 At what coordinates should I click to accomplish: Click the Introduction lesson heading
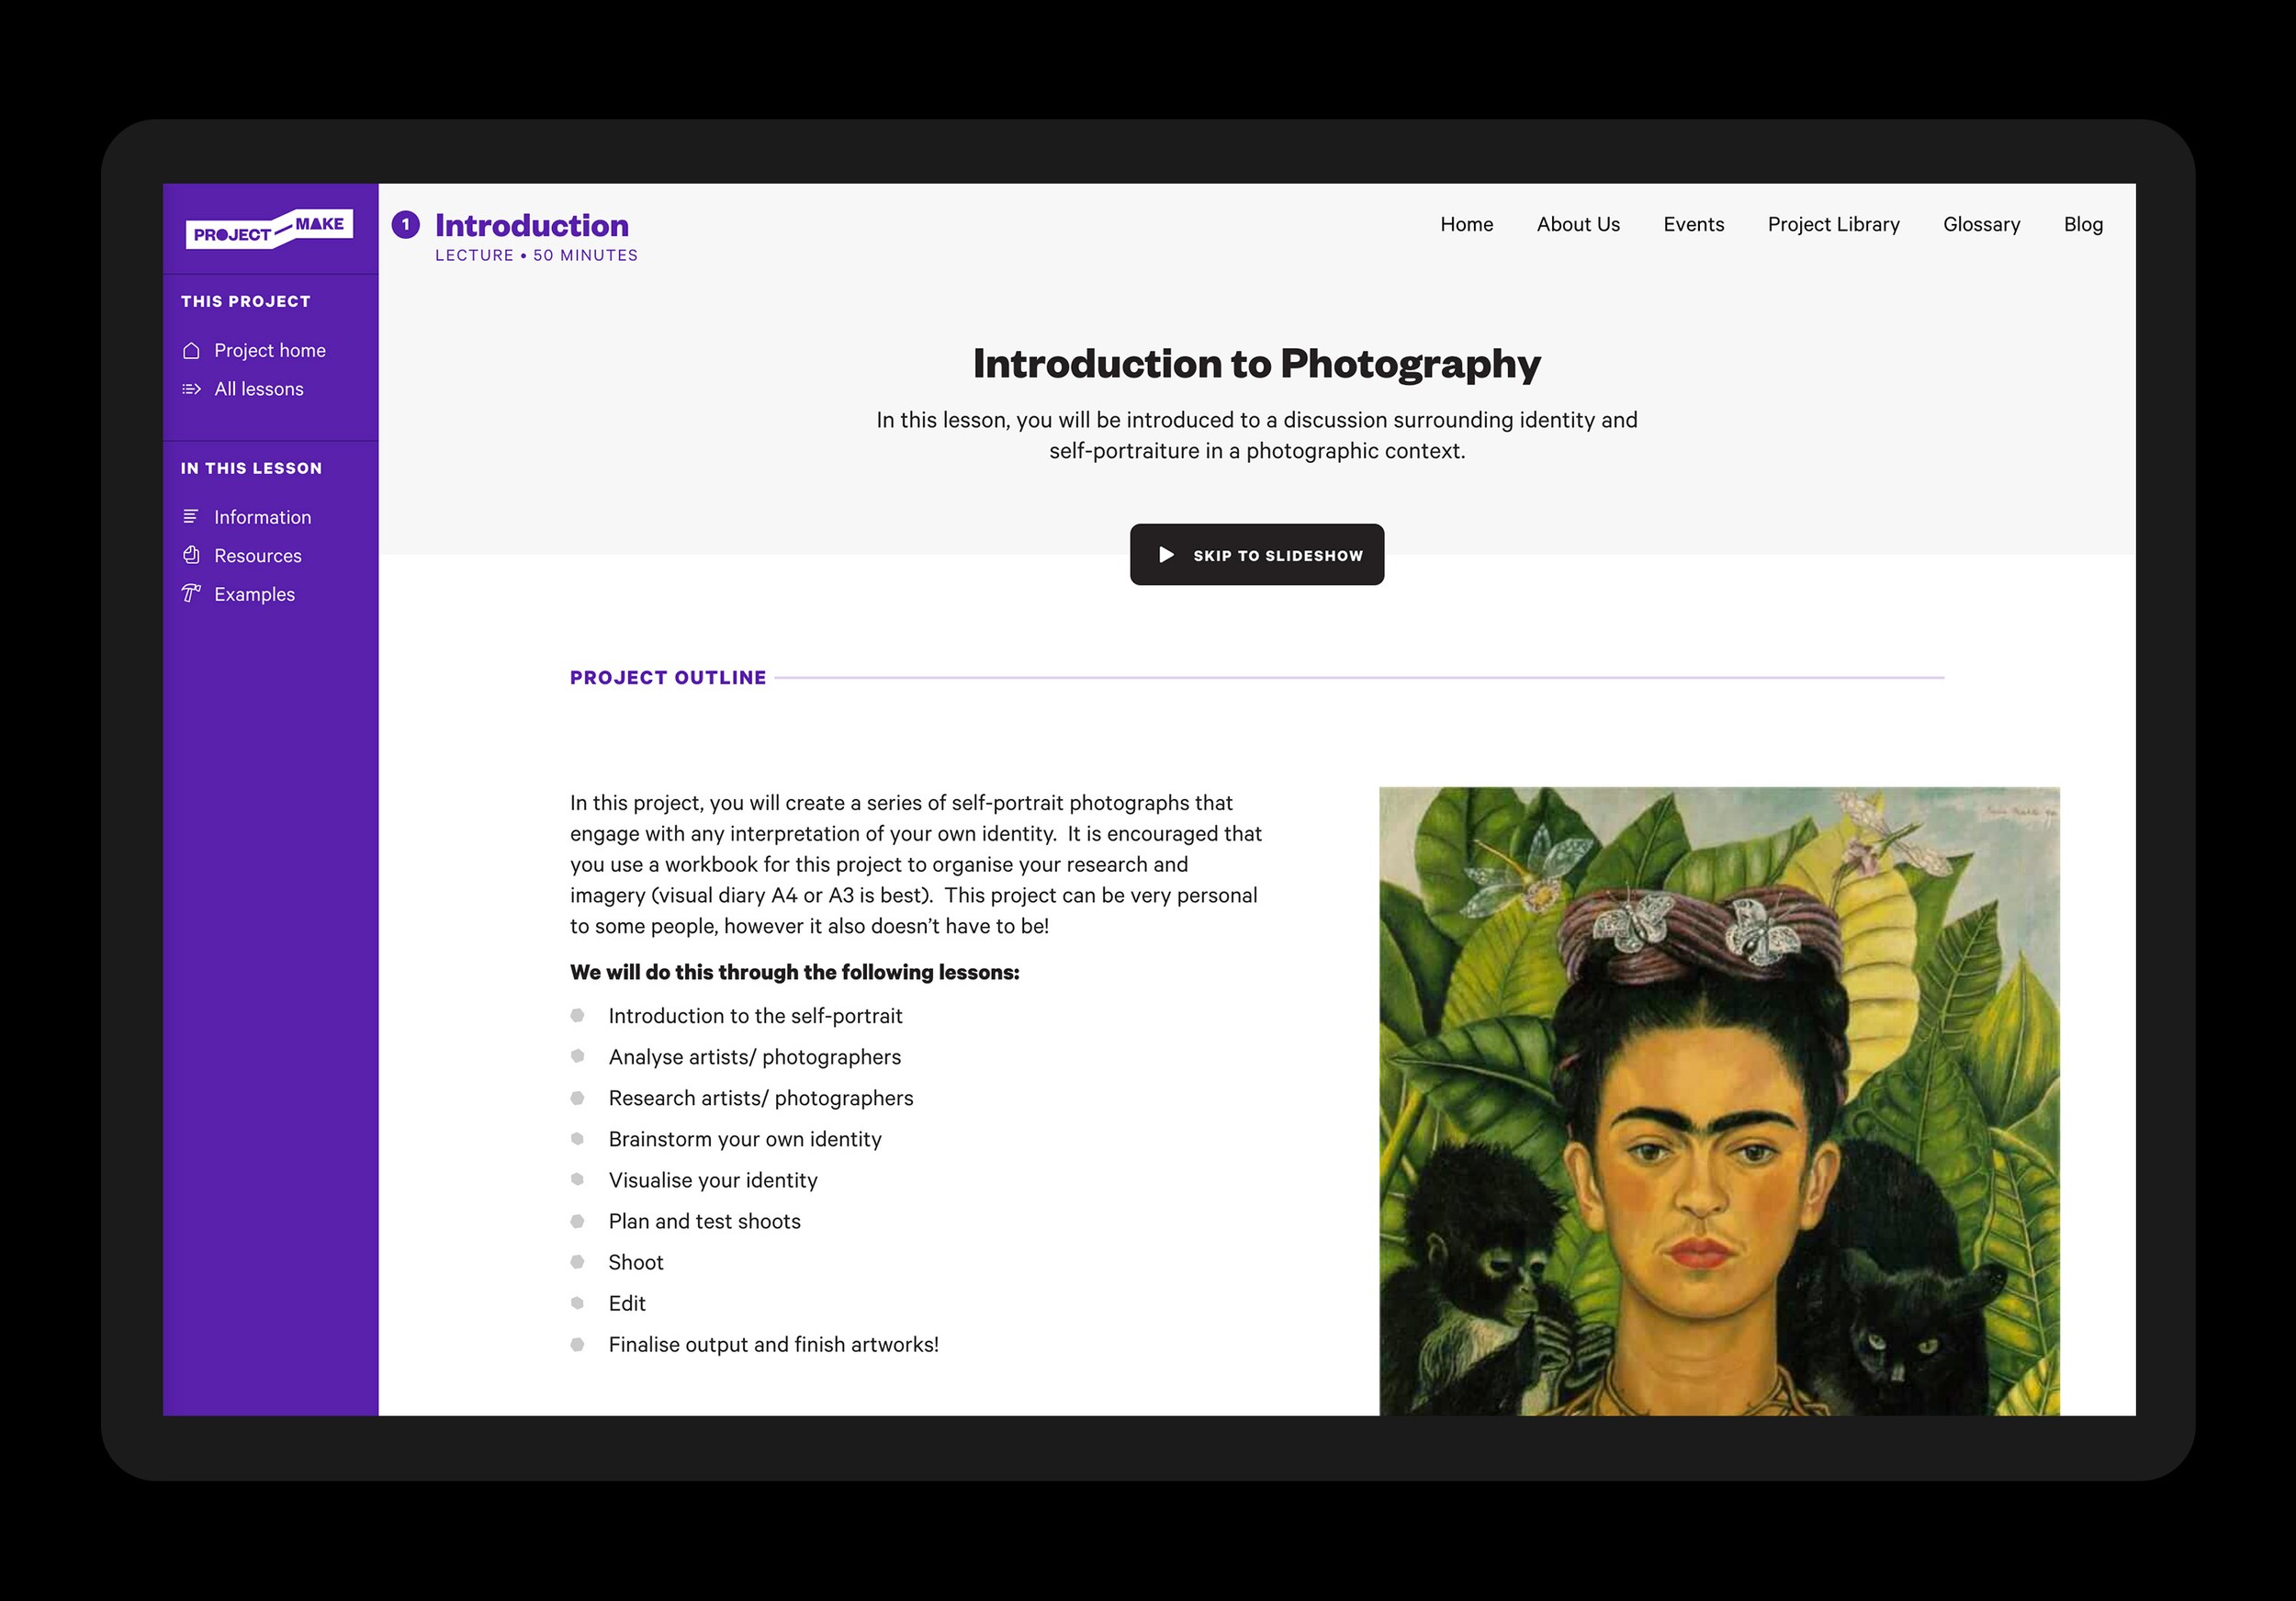click(531, 225)
